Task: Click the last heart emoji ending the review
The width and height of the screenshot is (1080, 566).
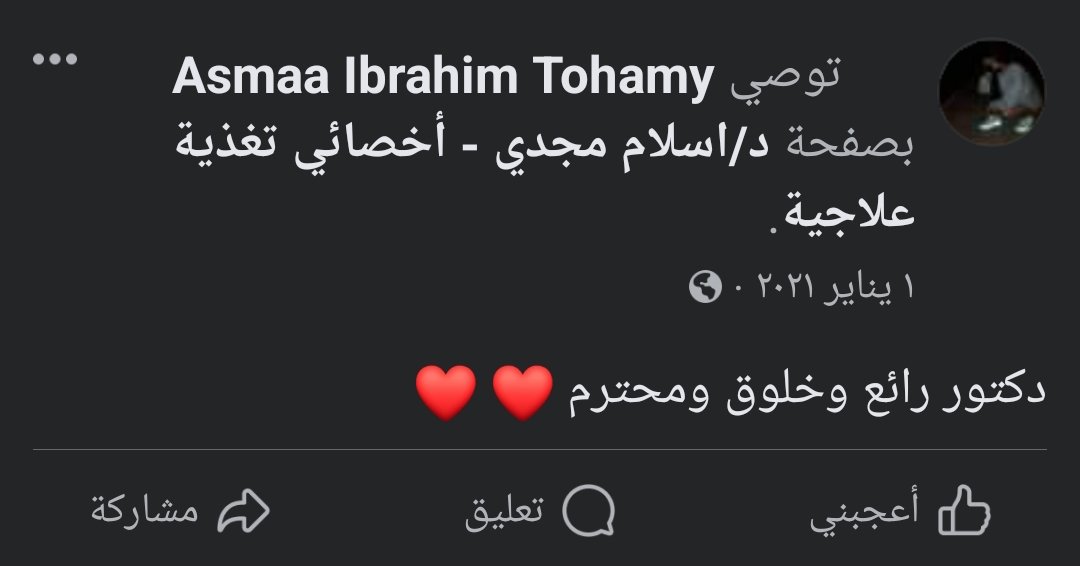Action: point(445,393)
